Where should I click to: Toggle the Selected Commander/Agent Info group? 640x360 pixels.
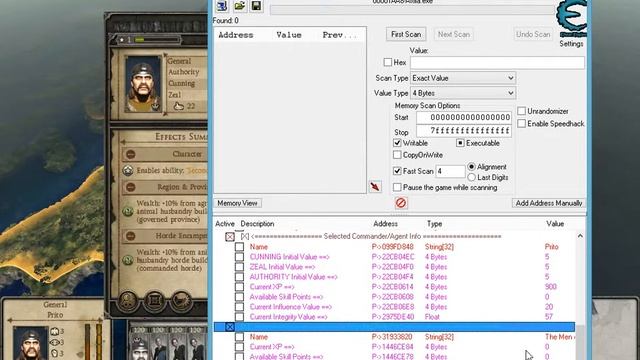230,237
